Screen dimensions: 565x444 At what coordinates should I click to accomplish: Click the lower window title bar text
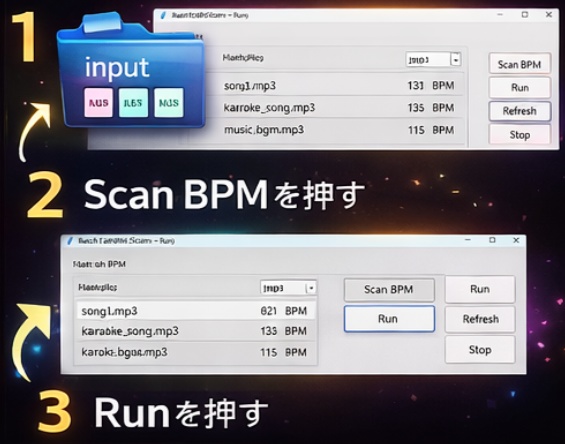point(126,240)
